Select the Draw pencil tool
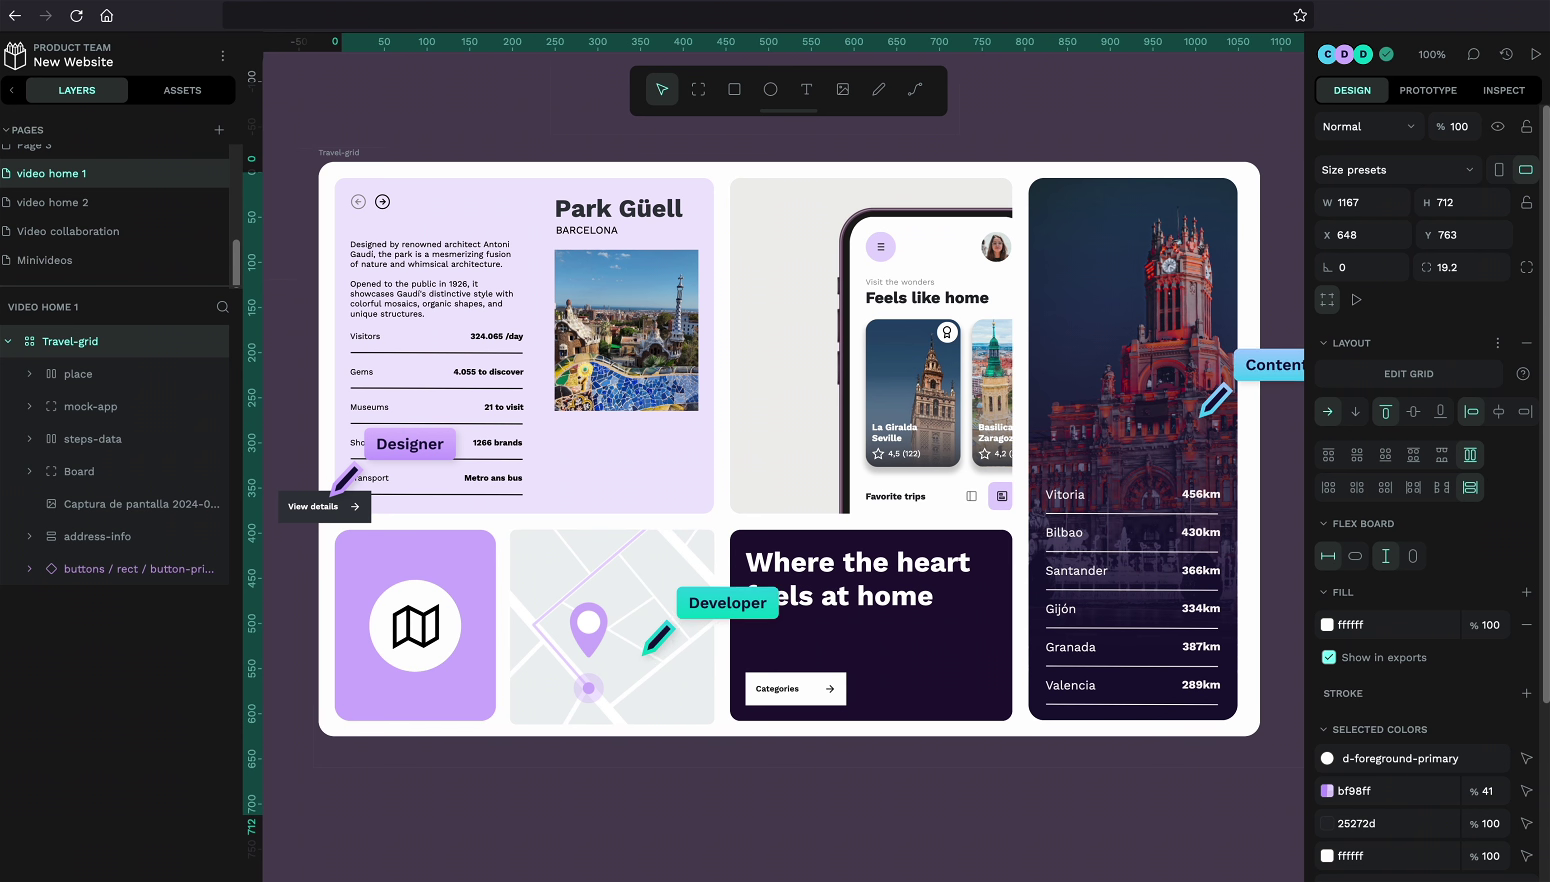The height and width of the screenshot is (882, 1550). [879, 90]
